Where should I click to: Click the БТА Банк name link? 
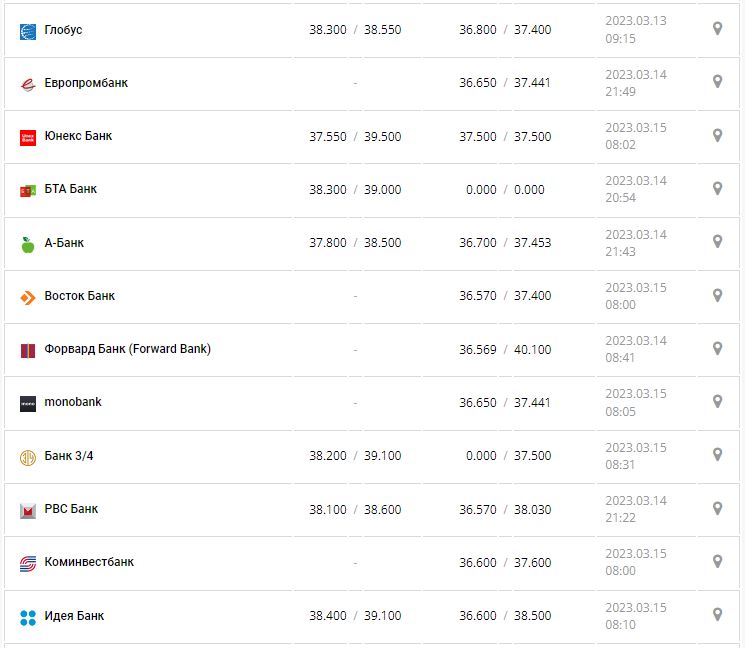point(71,189)
